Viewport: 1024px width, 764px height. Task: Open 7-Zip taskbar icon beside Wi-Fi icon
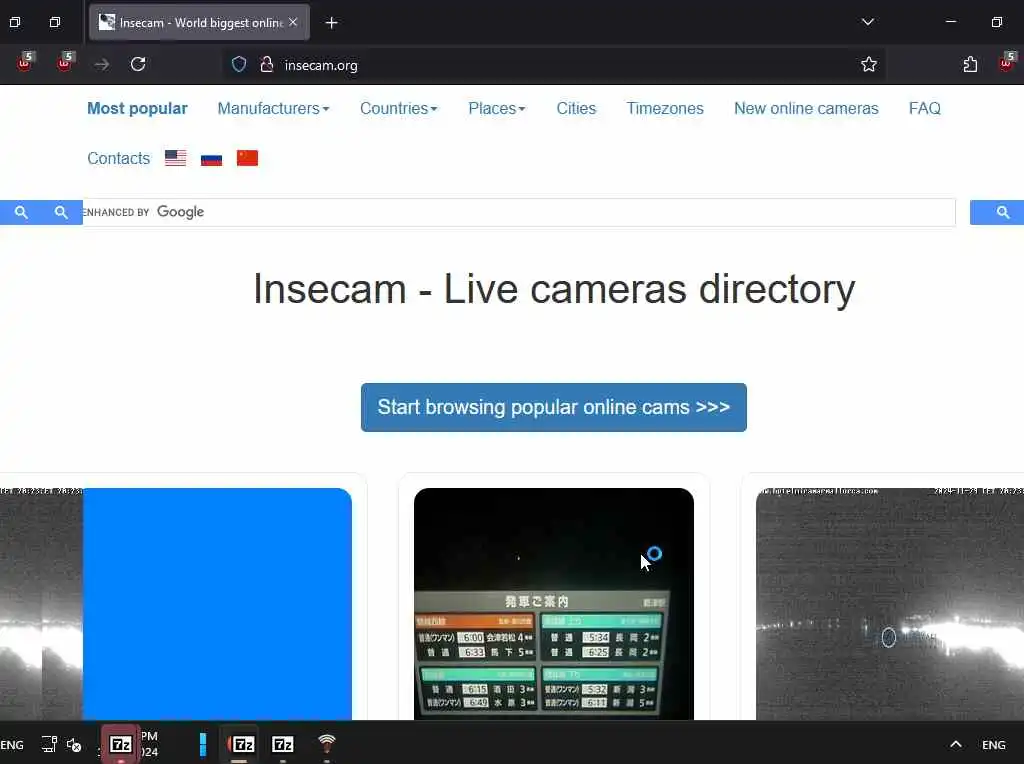[282, 744]
